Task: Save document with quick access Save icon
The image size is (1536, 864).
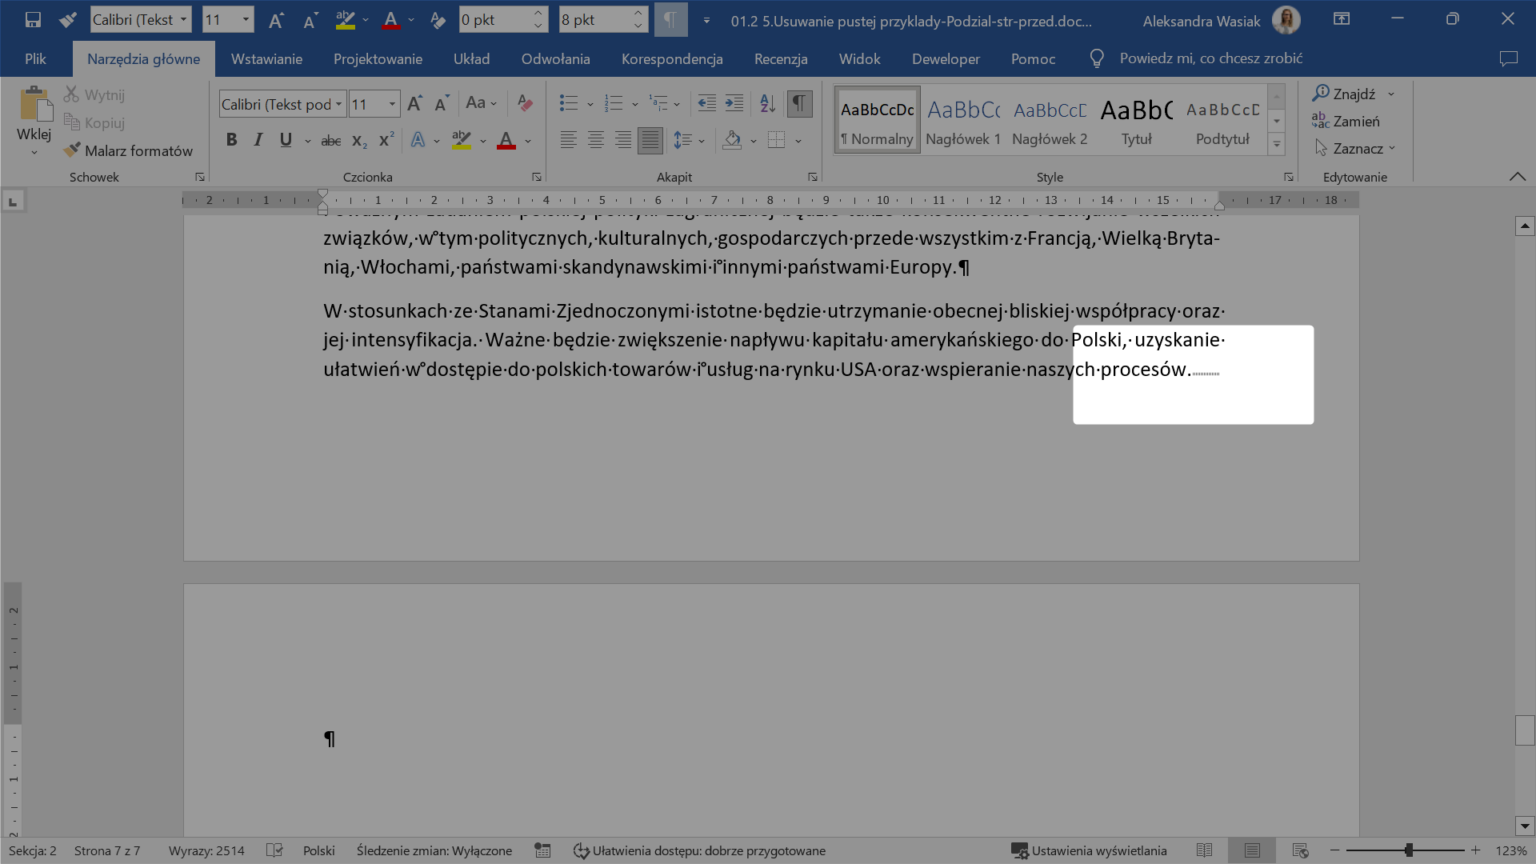Action: 33,19
